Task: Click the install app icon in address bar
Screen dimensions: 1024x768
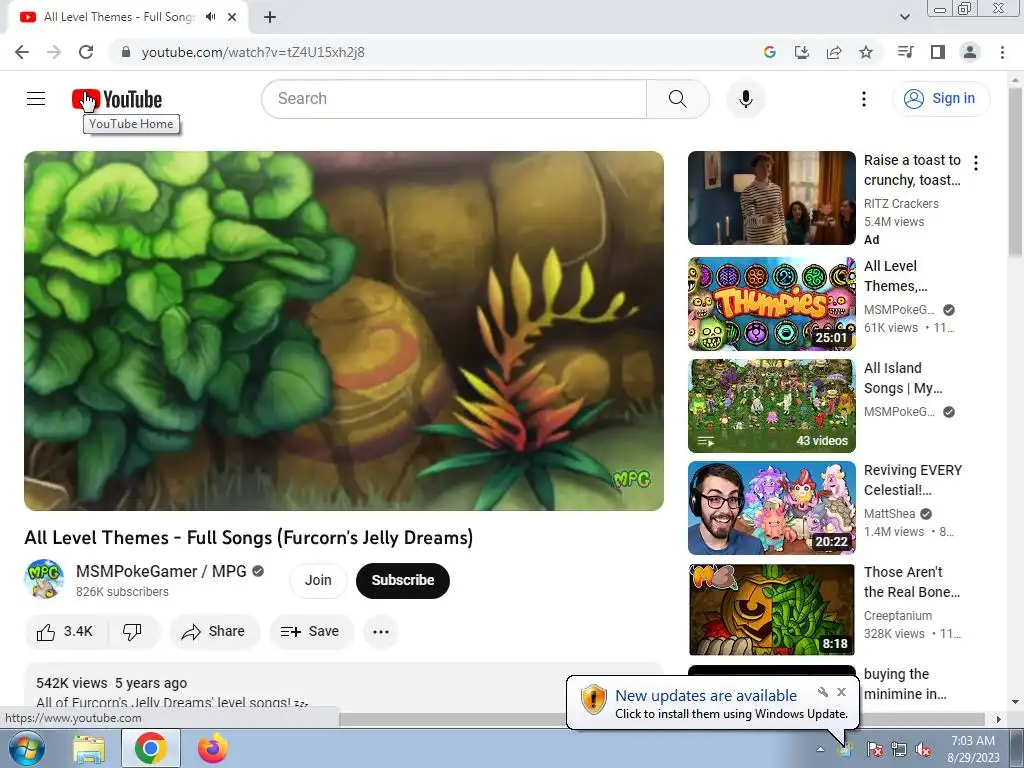Action: point(801,52)
